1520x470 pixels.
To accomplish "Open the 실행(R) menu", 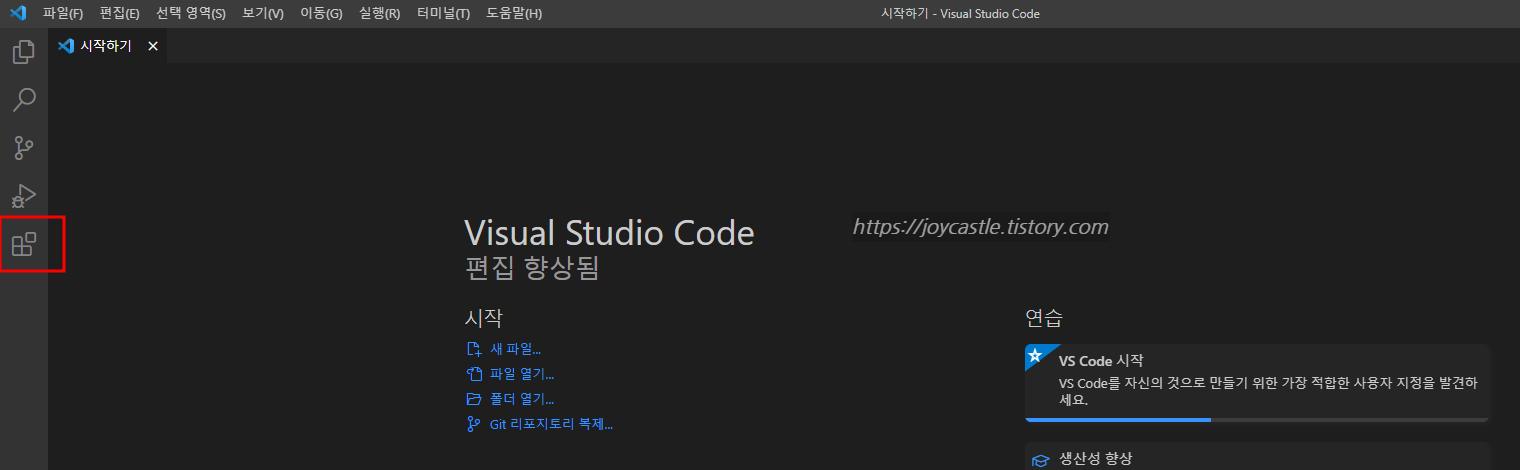I will coord(379,14).
